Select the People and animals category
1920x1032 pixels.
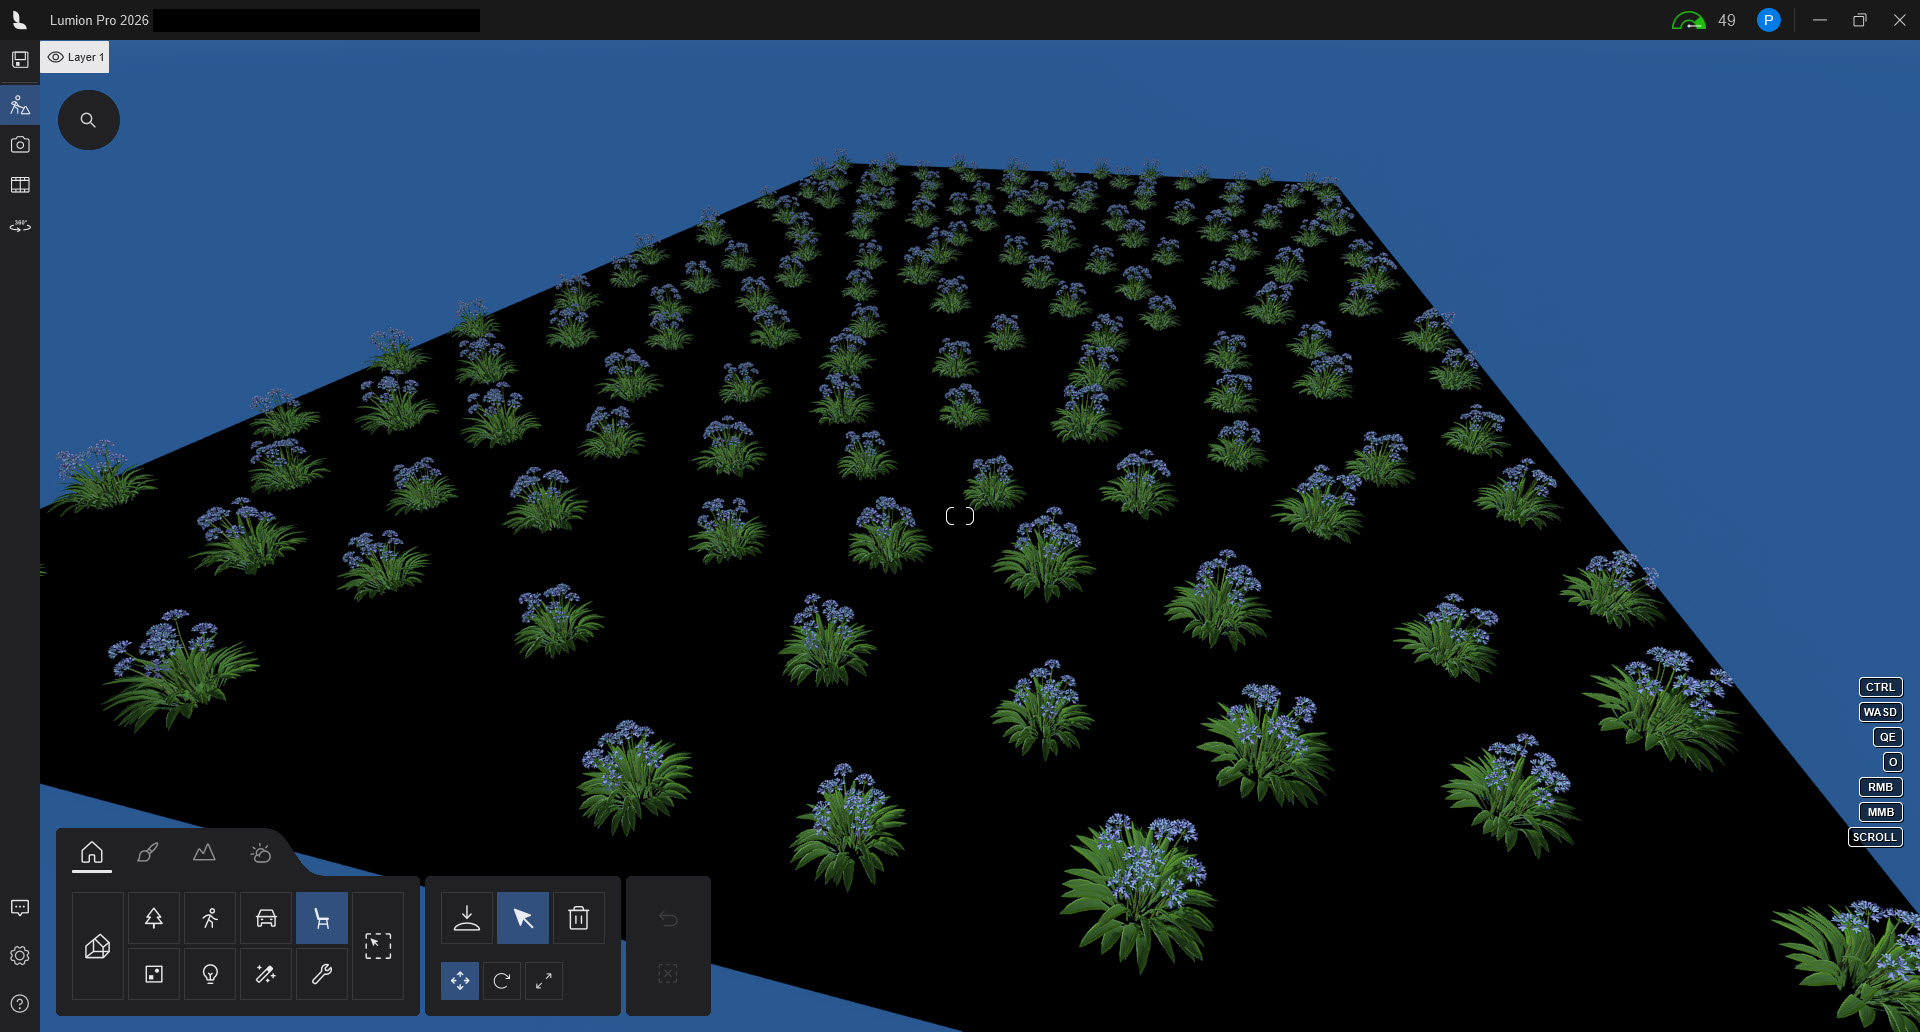pyautogui.click(x=210, y=918)
